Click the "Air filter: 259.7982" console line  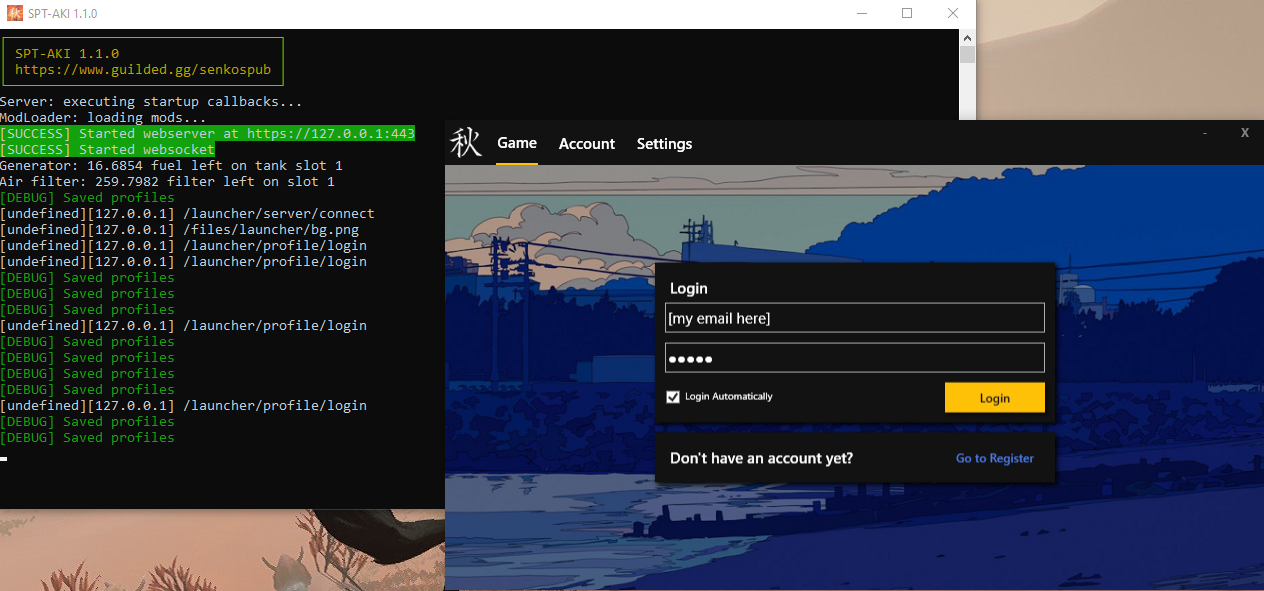click(167, 181)
